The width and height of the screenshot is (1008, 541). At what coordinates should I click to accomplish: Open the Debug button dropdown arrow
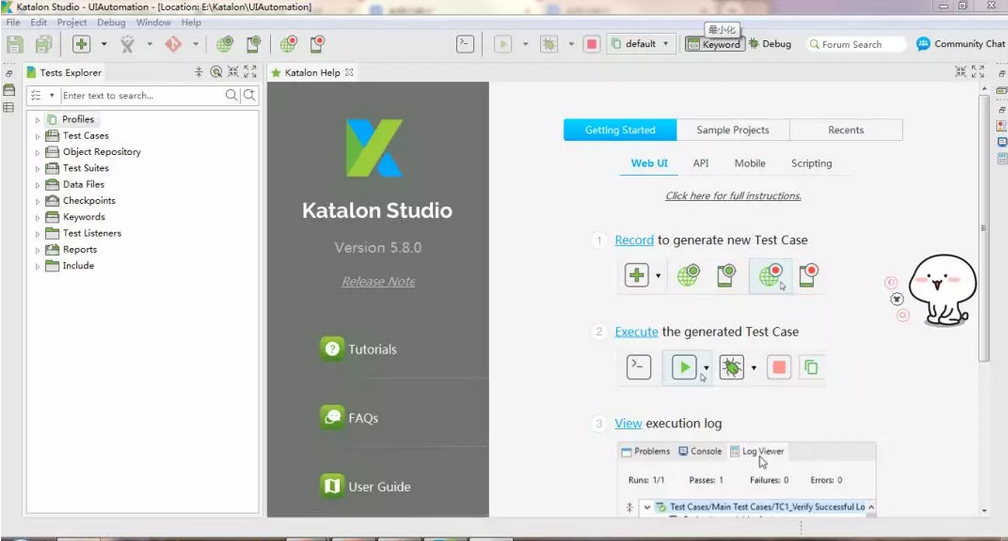coord(571,44)
